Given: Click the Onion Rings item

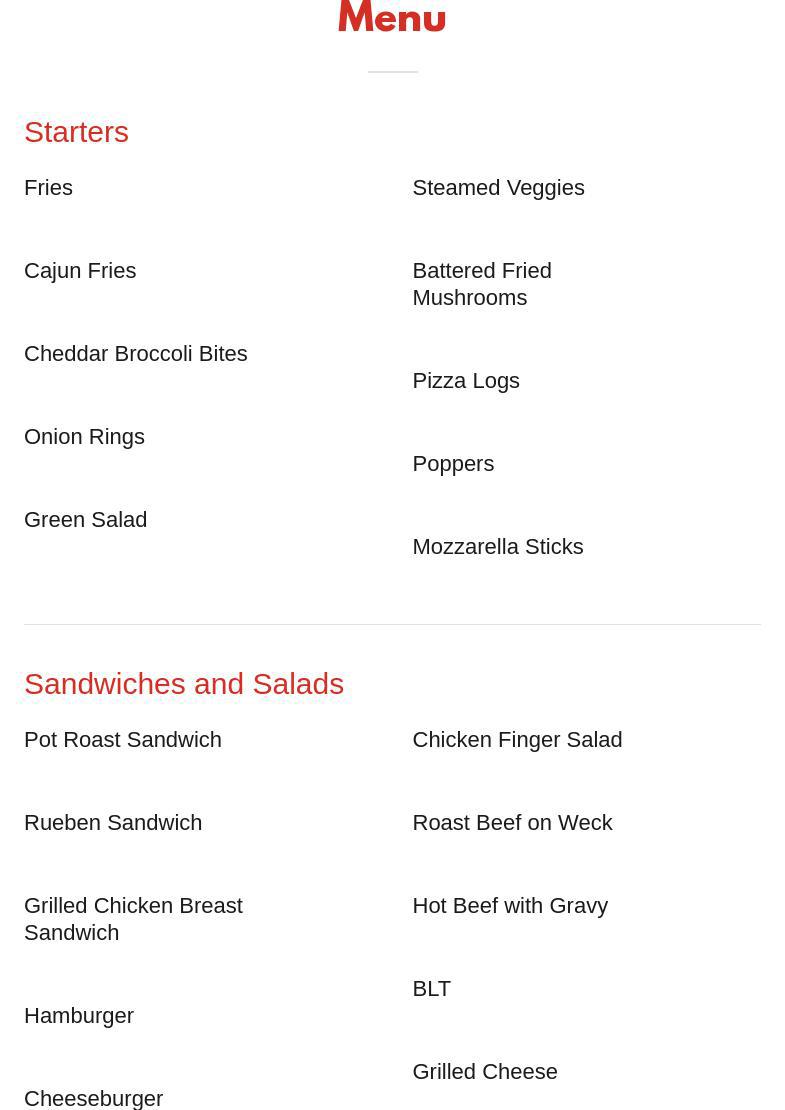Looking at the screenshot, I should tap(84, 437).
